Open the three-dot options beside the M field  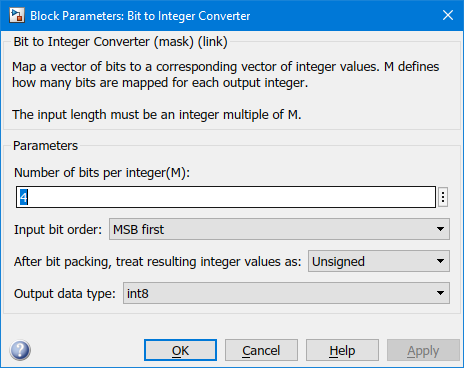click(x=443, y=197)
